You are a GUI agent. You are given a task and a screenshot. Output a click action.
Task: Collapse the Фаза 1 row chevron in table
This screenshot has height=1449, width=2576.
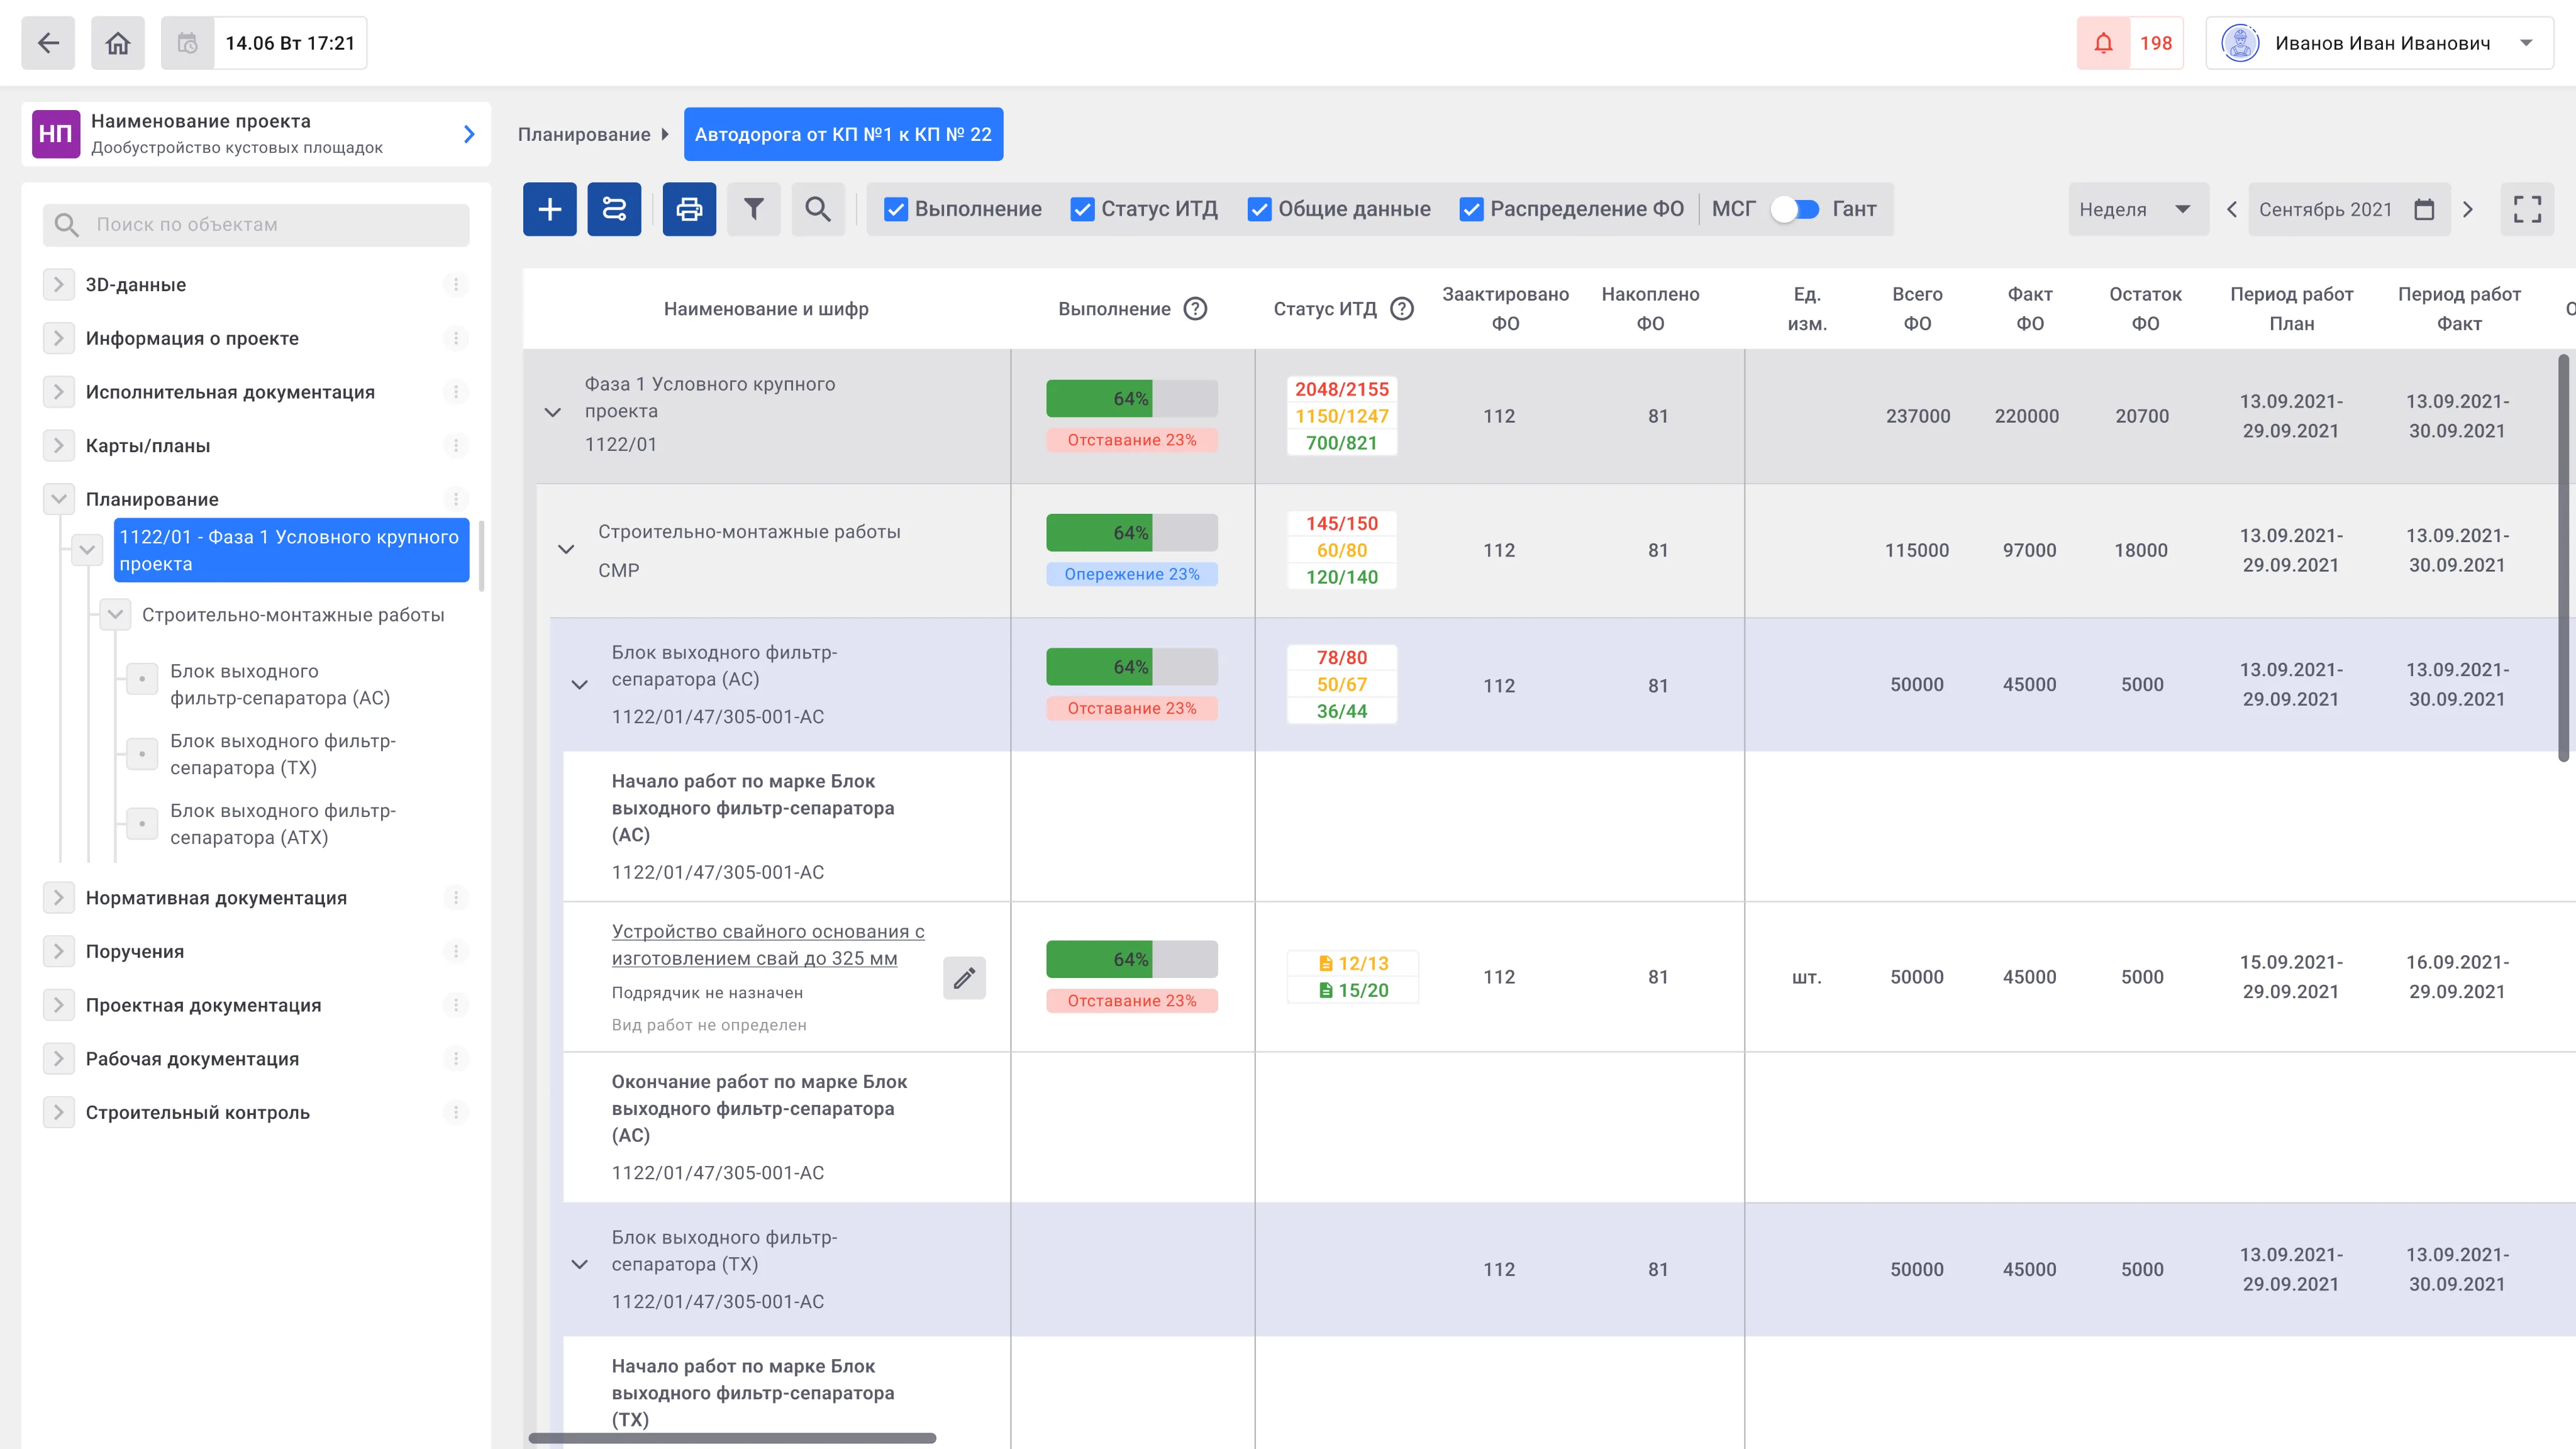552,413
